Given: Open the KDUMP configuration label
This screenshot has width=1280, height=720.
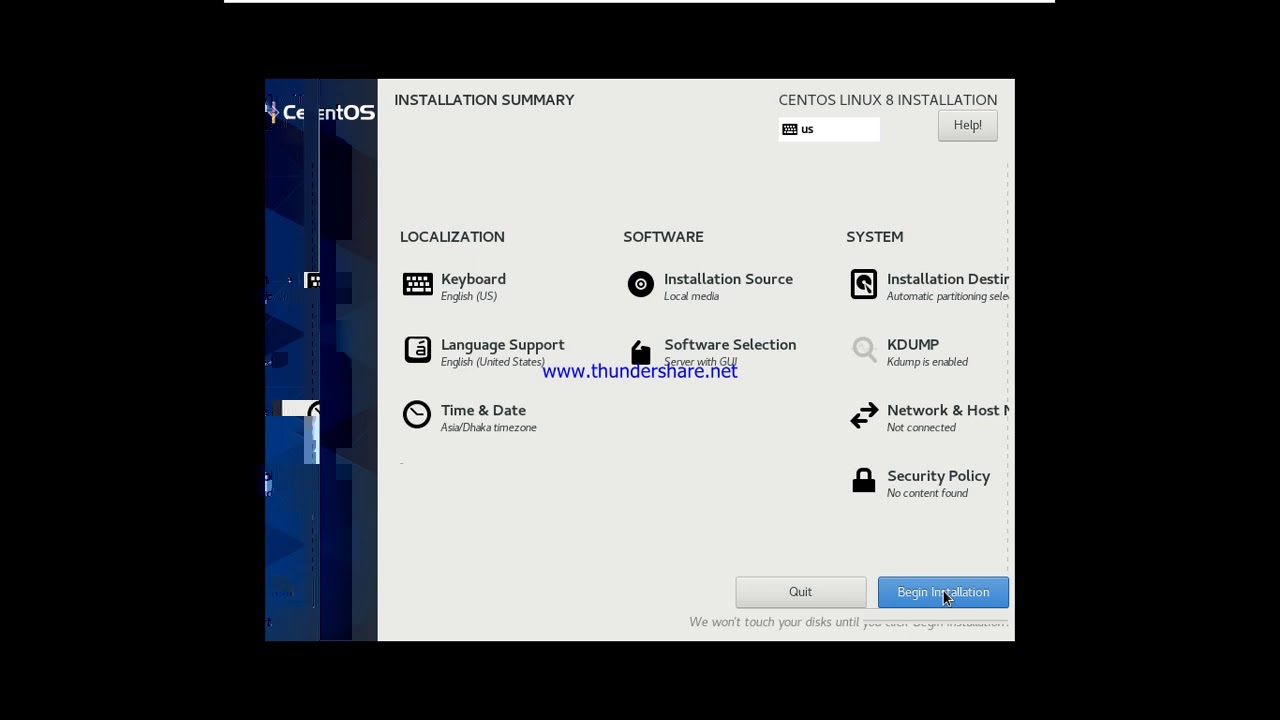Looking at the screenshot, I should tap(913, 345).
